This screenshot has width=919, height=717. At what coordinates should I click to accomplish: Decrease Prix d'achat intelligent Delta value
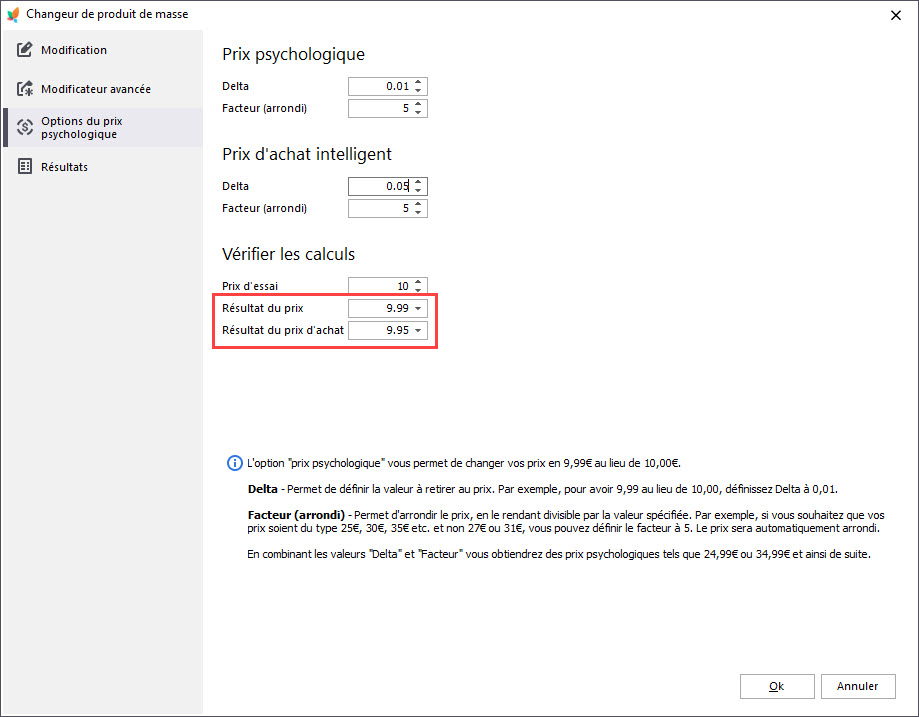[x=418, y=190]
